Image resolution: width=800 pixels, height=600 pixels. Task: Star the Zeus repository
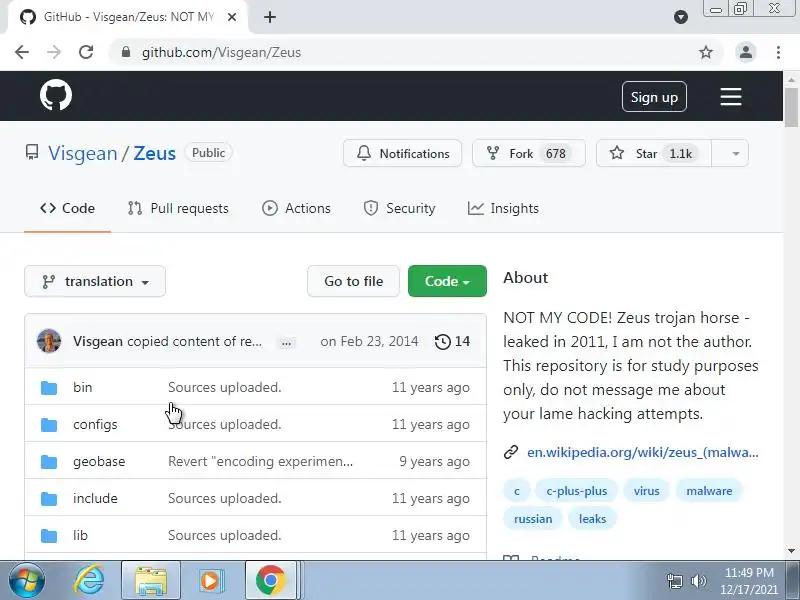click(x=654, y=154)
